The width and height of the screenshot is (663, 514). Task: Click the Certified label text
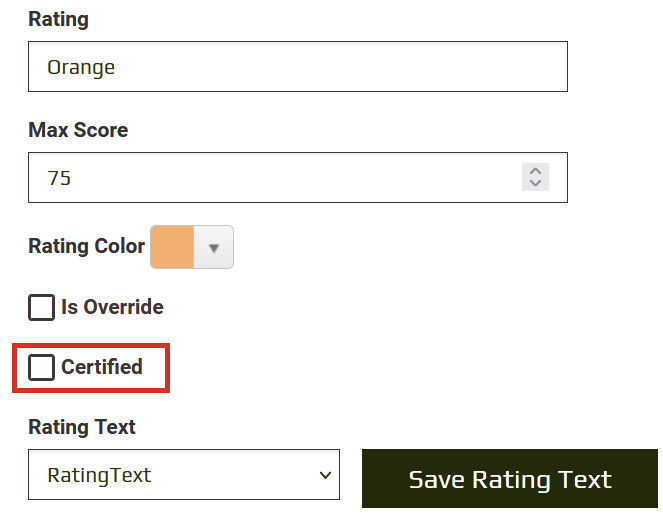(102, 367)
